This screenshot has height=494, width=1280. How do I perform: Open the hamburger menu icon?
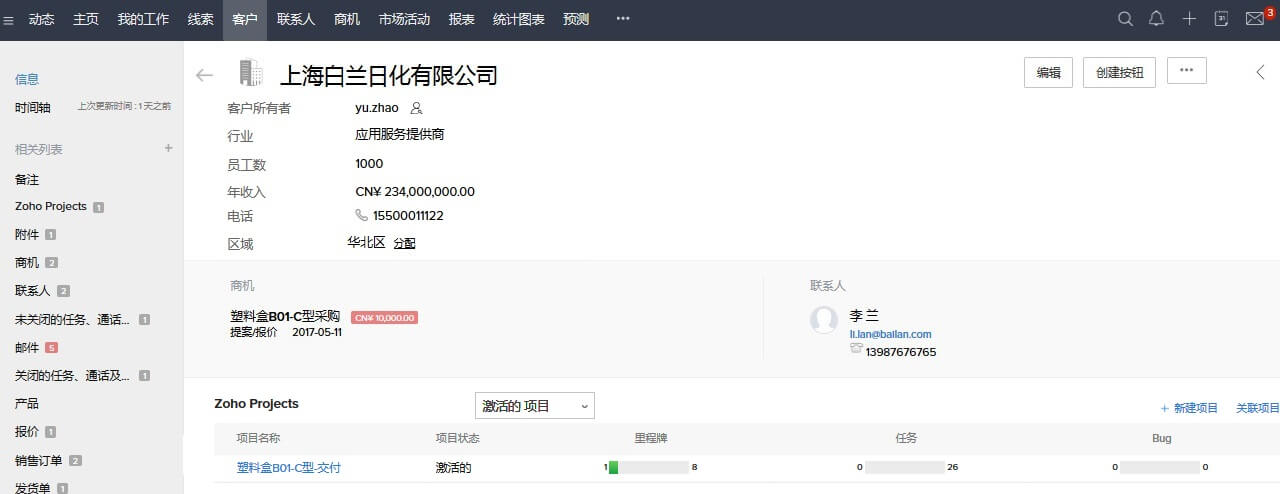click(9, 19)
